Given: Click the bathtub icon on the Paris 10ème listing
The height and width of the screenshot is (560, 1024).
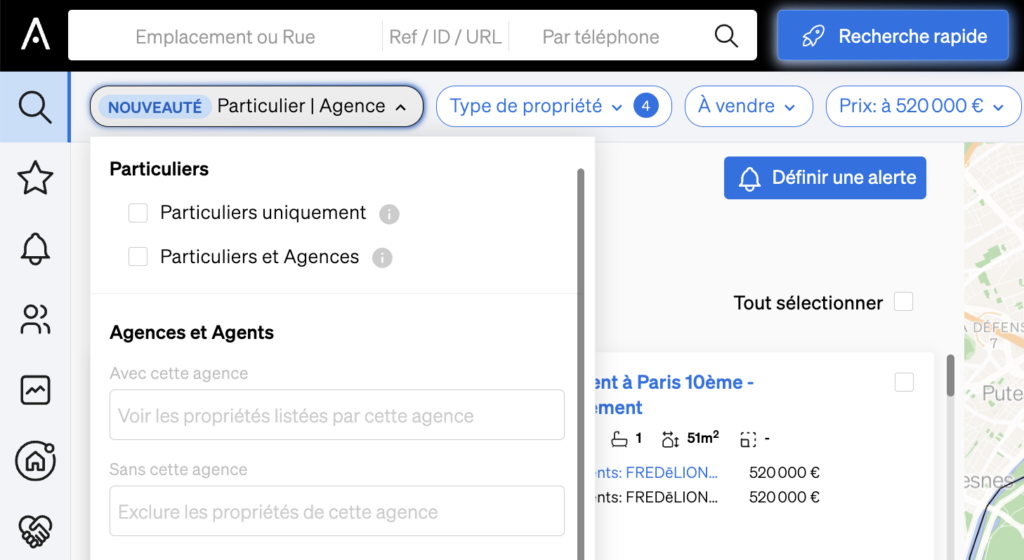Looking at the screenshot, I should tap(618, 439).
